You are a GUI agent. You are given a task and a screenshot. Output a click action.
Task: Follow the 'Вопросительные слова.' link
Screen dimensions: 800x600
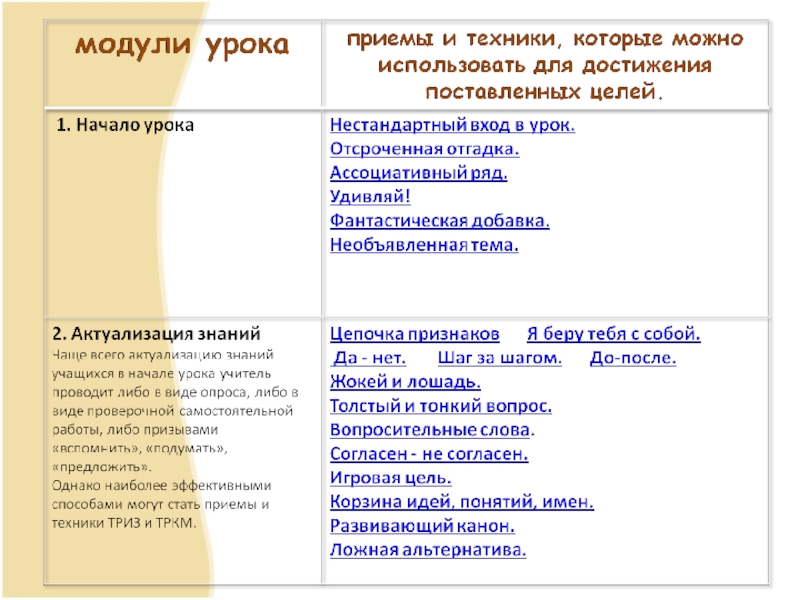click(x=432, y=430)
